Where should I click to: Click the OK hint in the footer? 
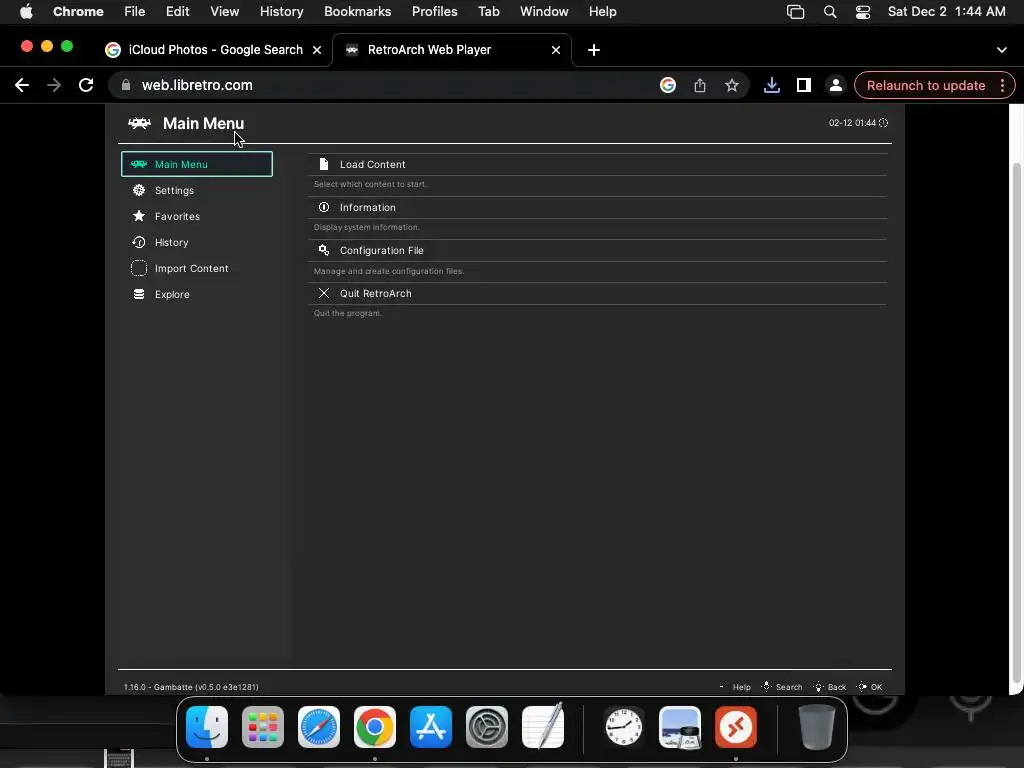(869, 687)
